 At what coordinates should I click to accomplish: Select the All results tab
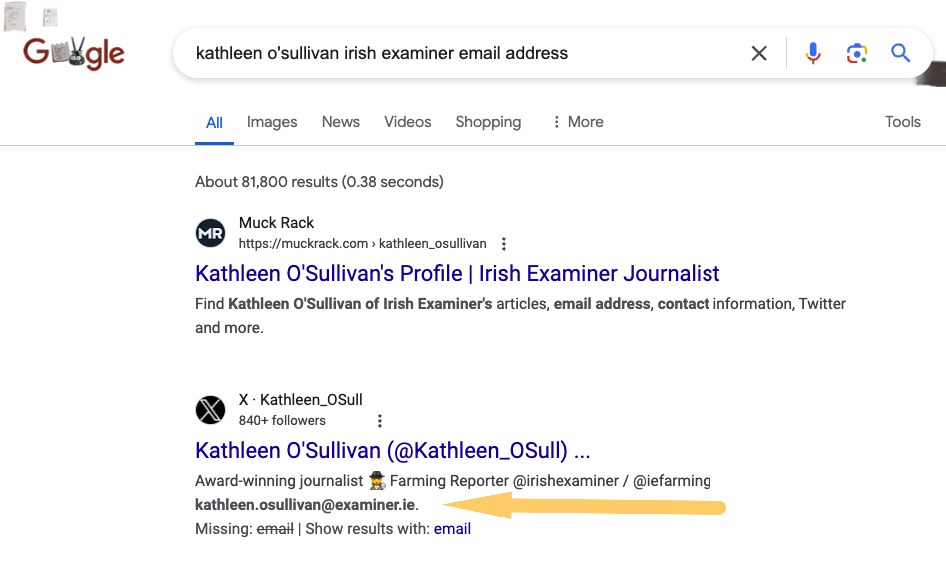(x=214, y=123)
